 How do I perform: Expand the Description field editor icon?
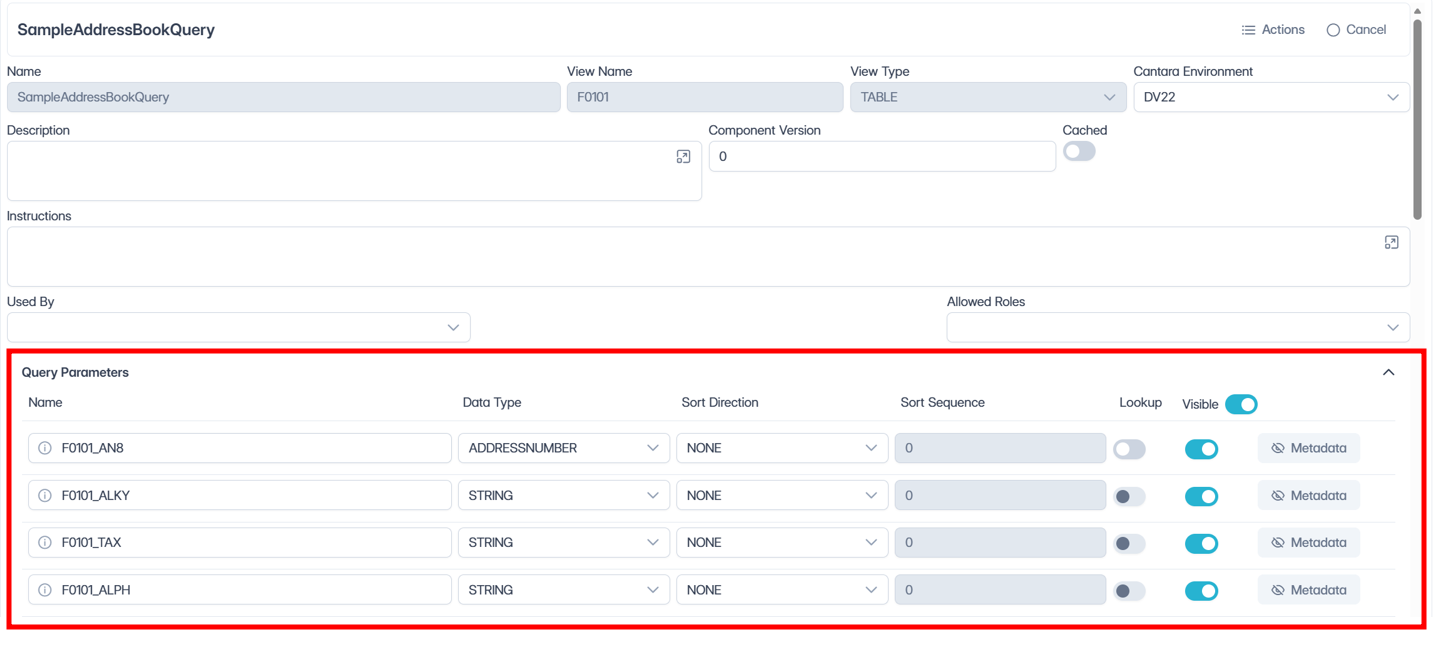(x=683, y=157)
